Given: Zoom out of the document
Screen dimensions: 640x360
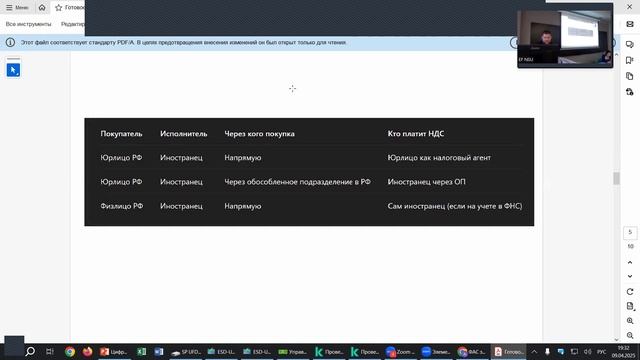Looking at the screenshot, I should [630, 335].
